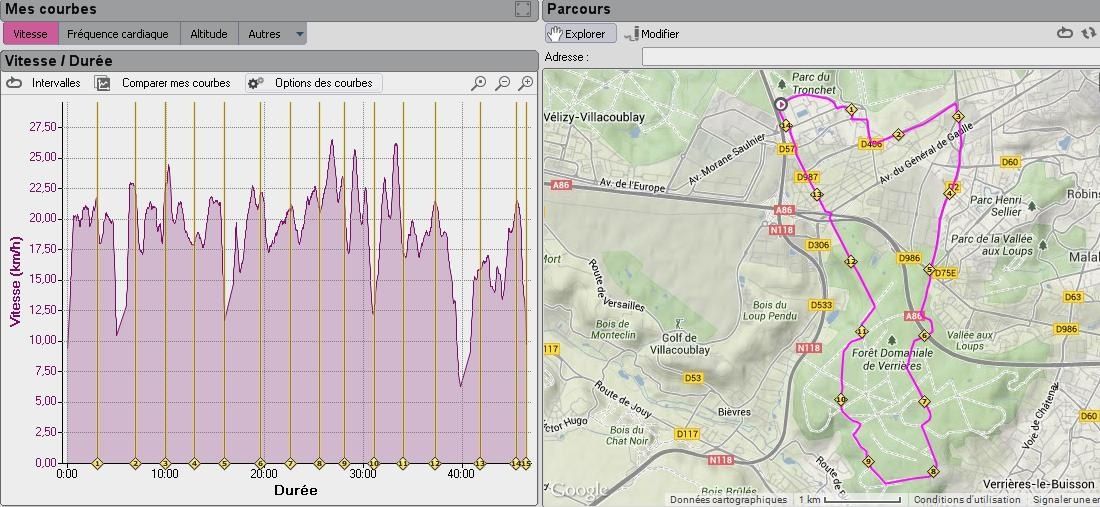The width and height of the screenshot is (1100, 507).
Task: Open the Fréquence cardiaque tab
Action: pos(117,34)
